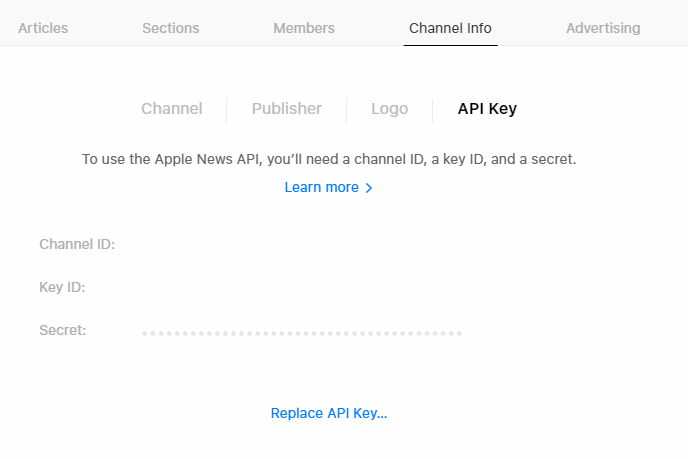
Task: Click the Secret label
Action: pyautogui.click(x=62, y=330)
